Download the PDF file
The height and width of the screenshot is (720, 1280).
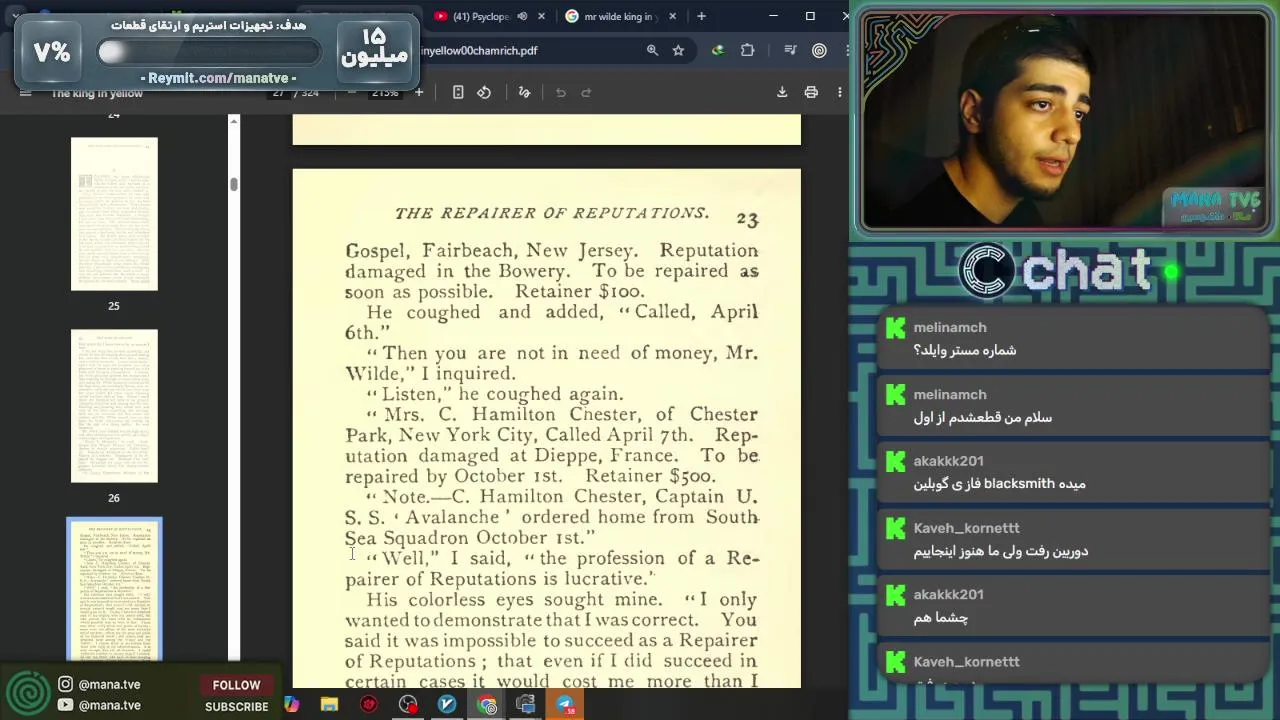click(782, 92)
